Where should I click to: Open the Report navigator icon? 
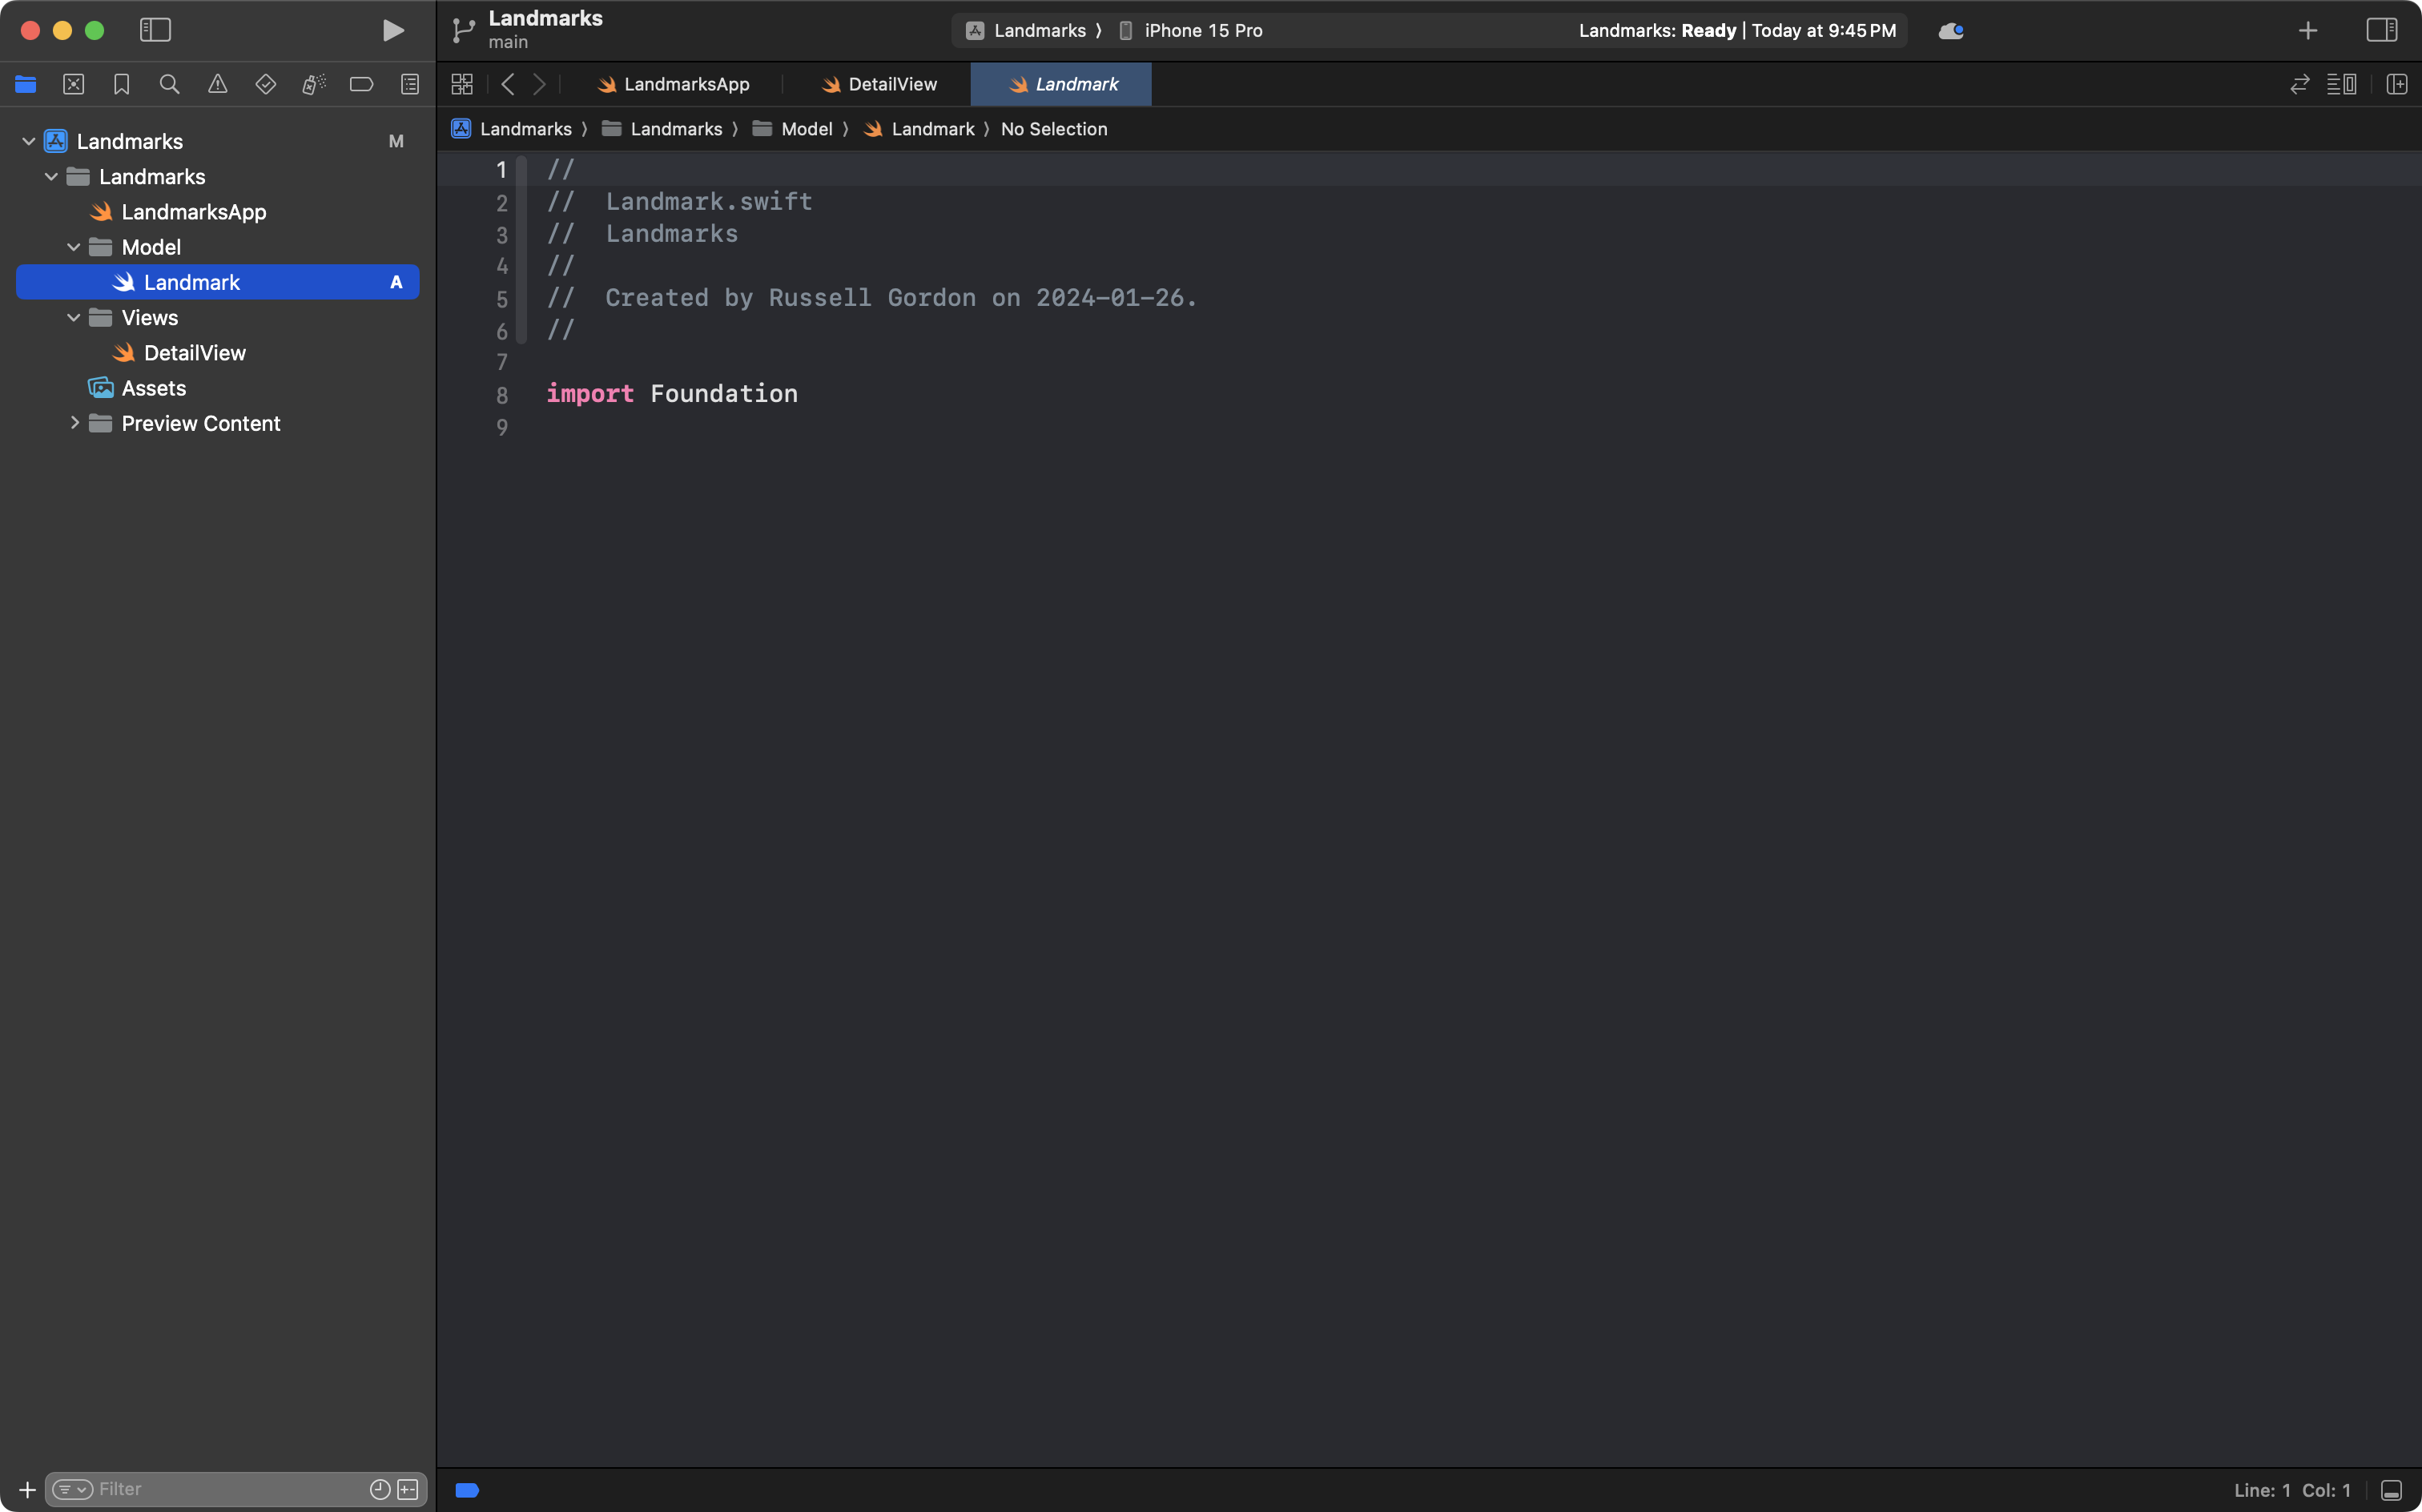pos(410,84)
